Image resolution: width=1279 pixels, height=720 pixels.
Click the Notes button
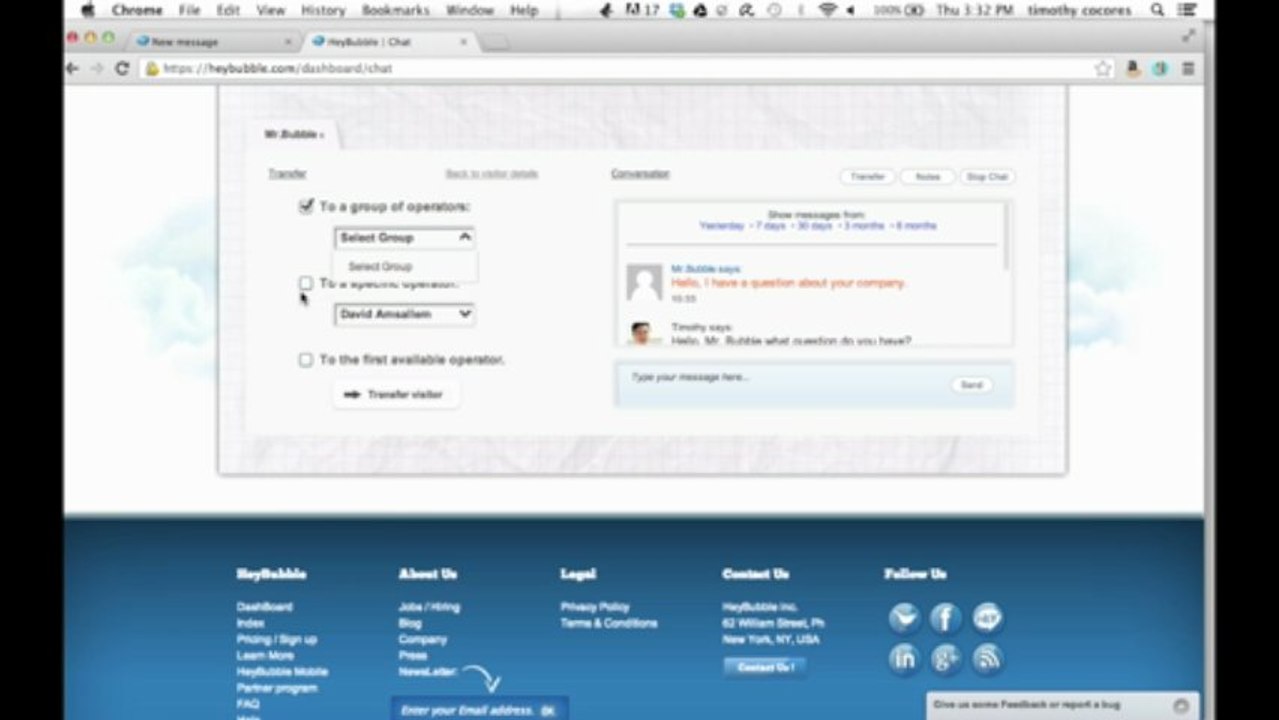(928, 177)
